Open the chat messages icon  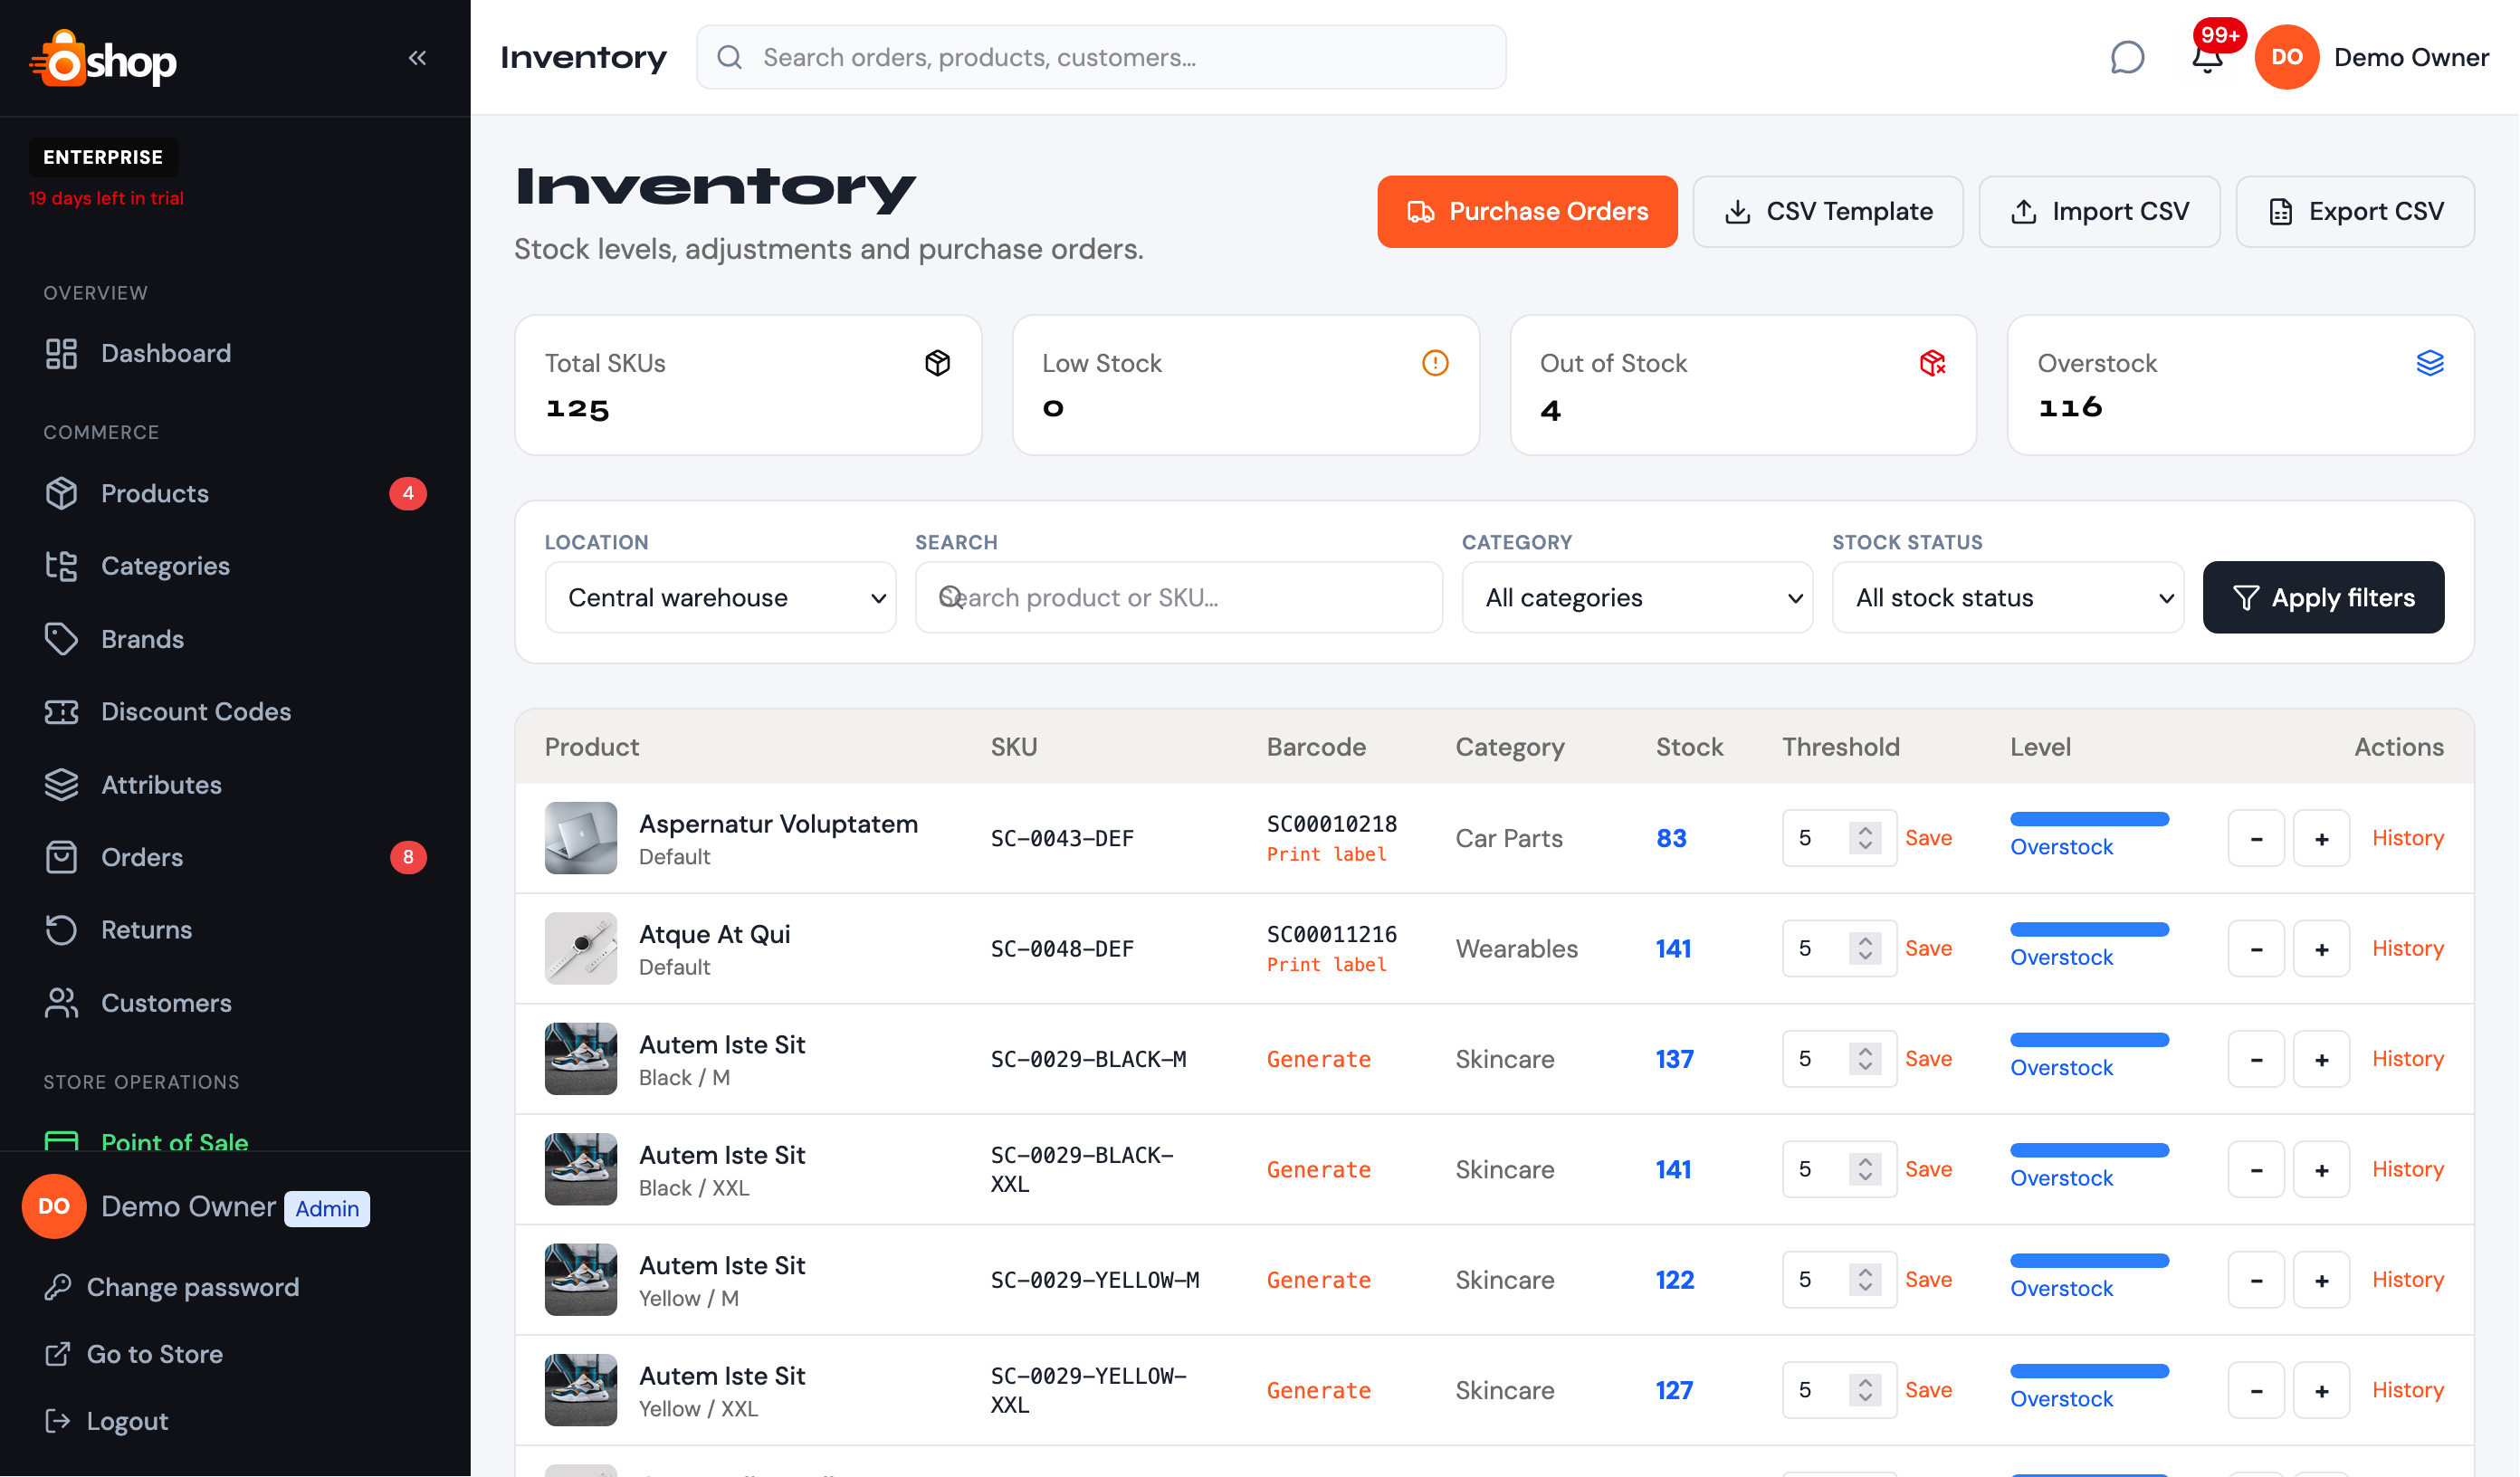(x=2126, y=57)
